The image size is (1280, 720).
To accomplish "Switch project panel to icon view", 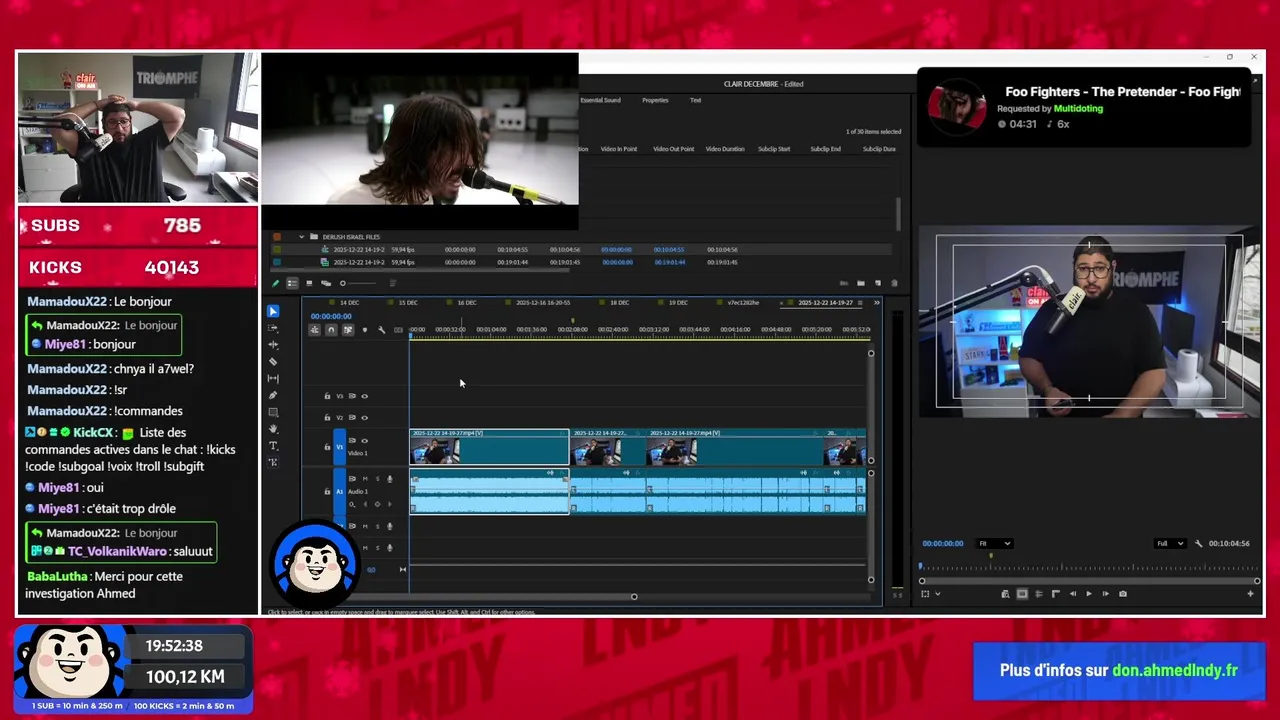I will [x=309, y=283].
